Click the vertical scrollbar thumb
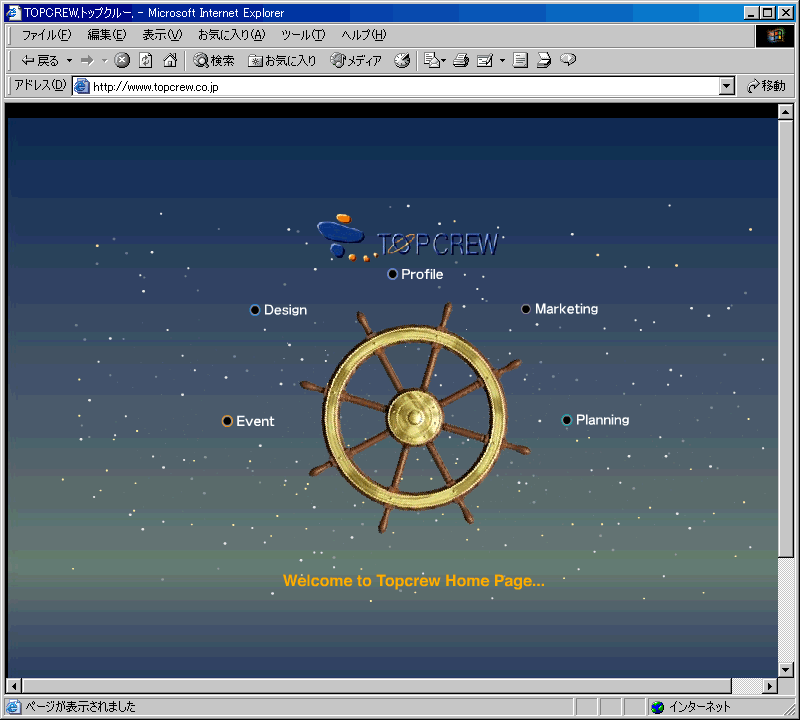This screenshot has width=800, height=720. 785,338
